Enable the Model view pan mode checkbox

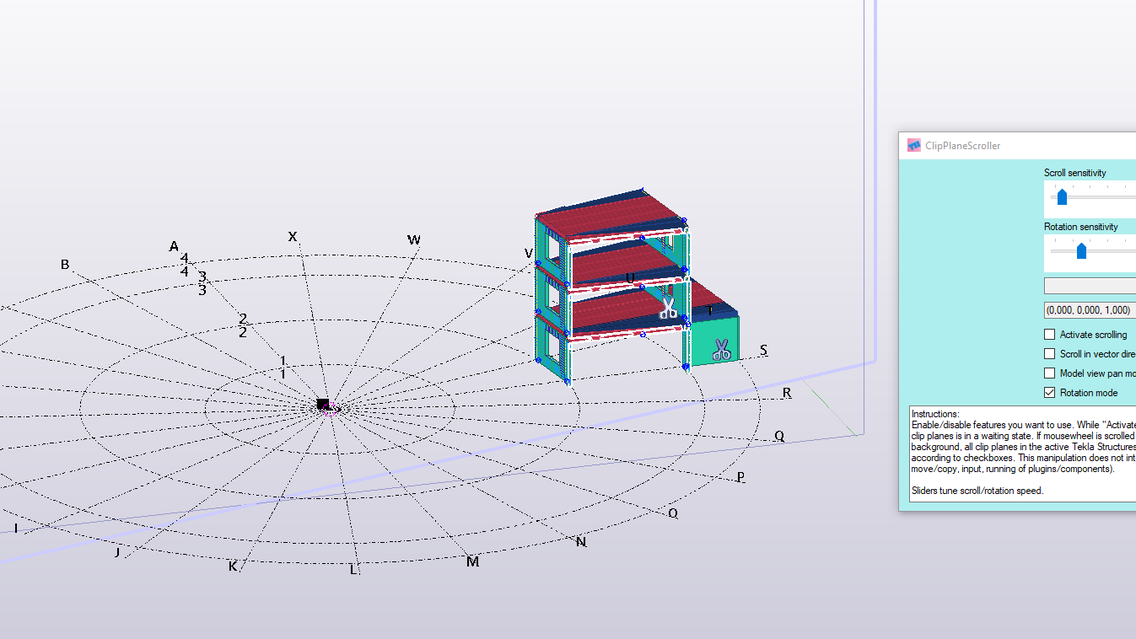click(x=1049, y=372)
